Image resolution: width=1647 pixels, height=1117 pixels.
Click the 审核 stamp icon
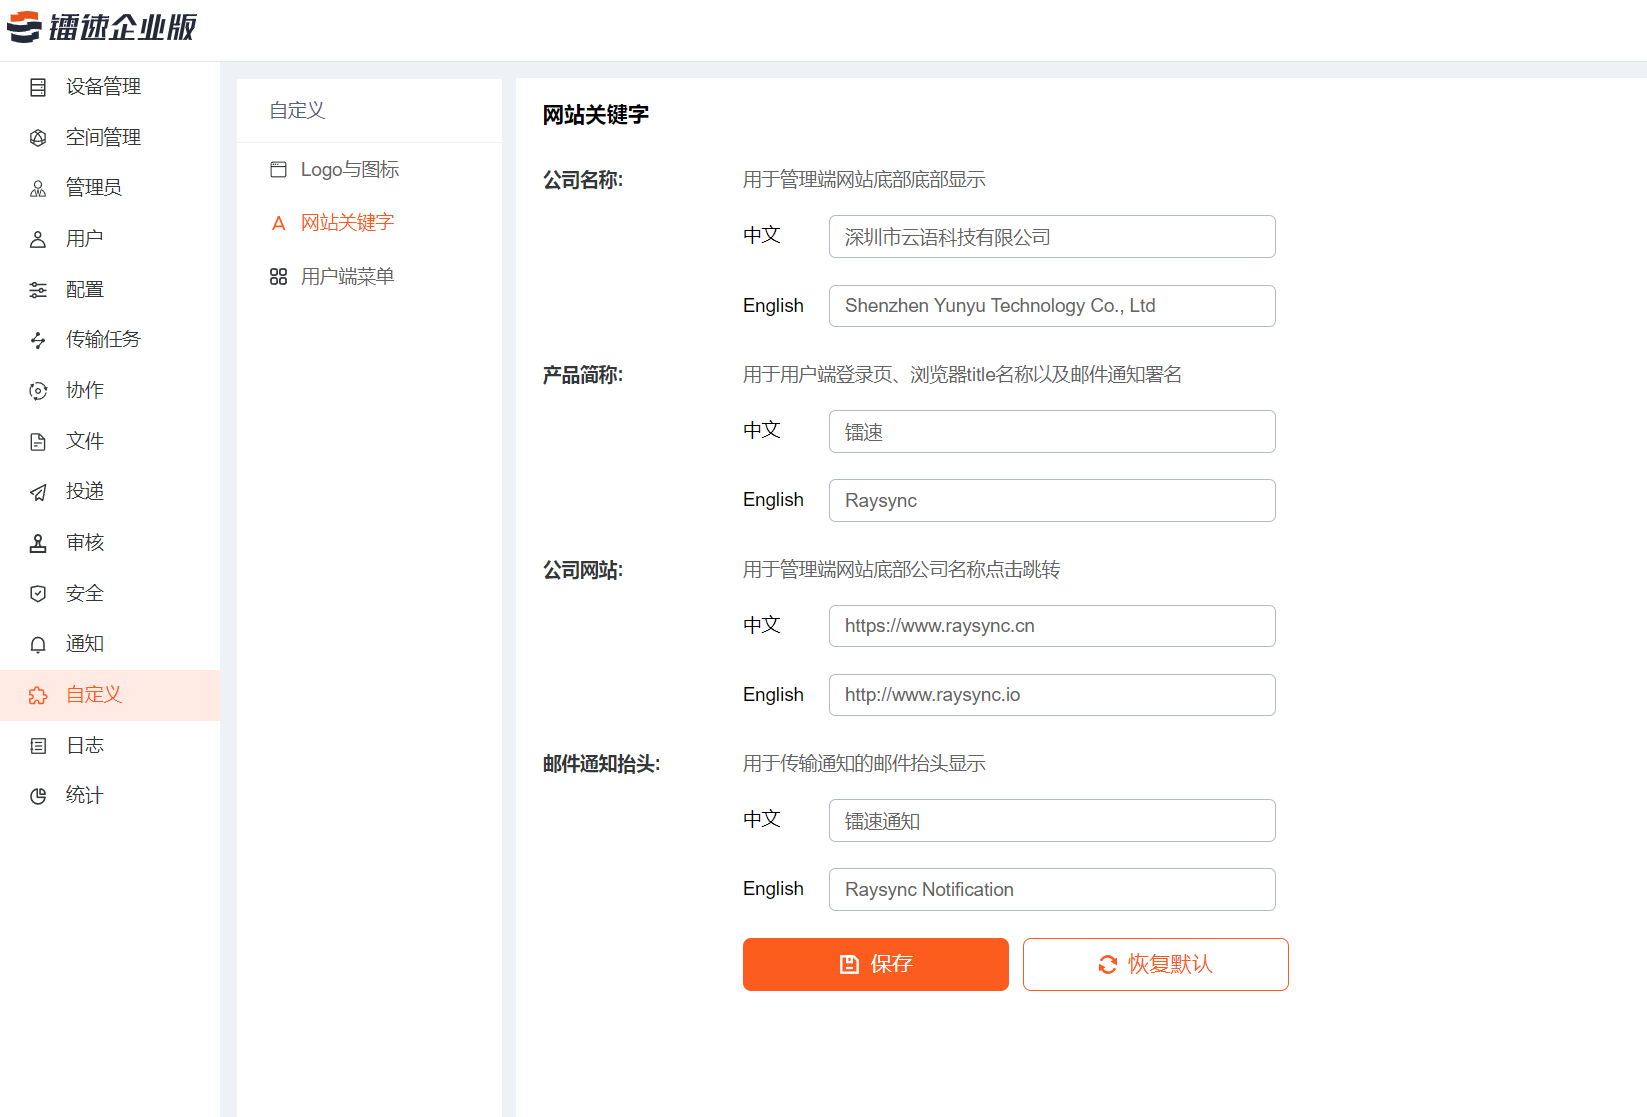[38, 543]
